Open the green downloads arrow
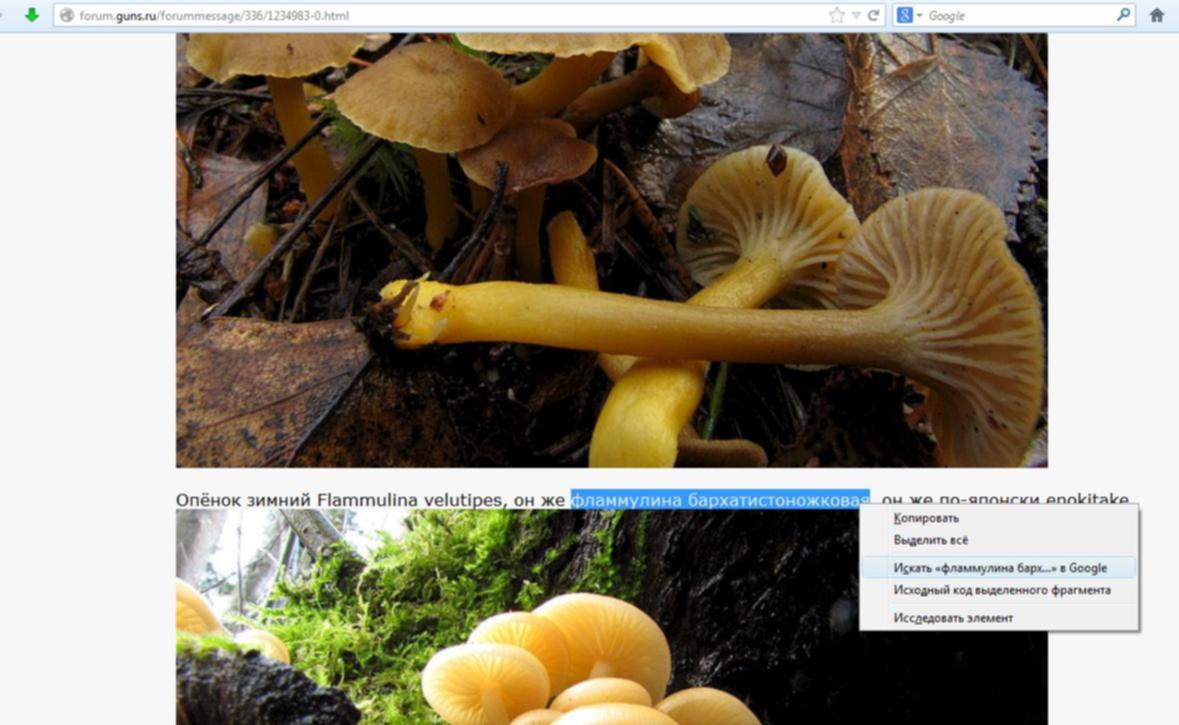The width and height of the screenshot is (1179, 725). pos(32,15)
